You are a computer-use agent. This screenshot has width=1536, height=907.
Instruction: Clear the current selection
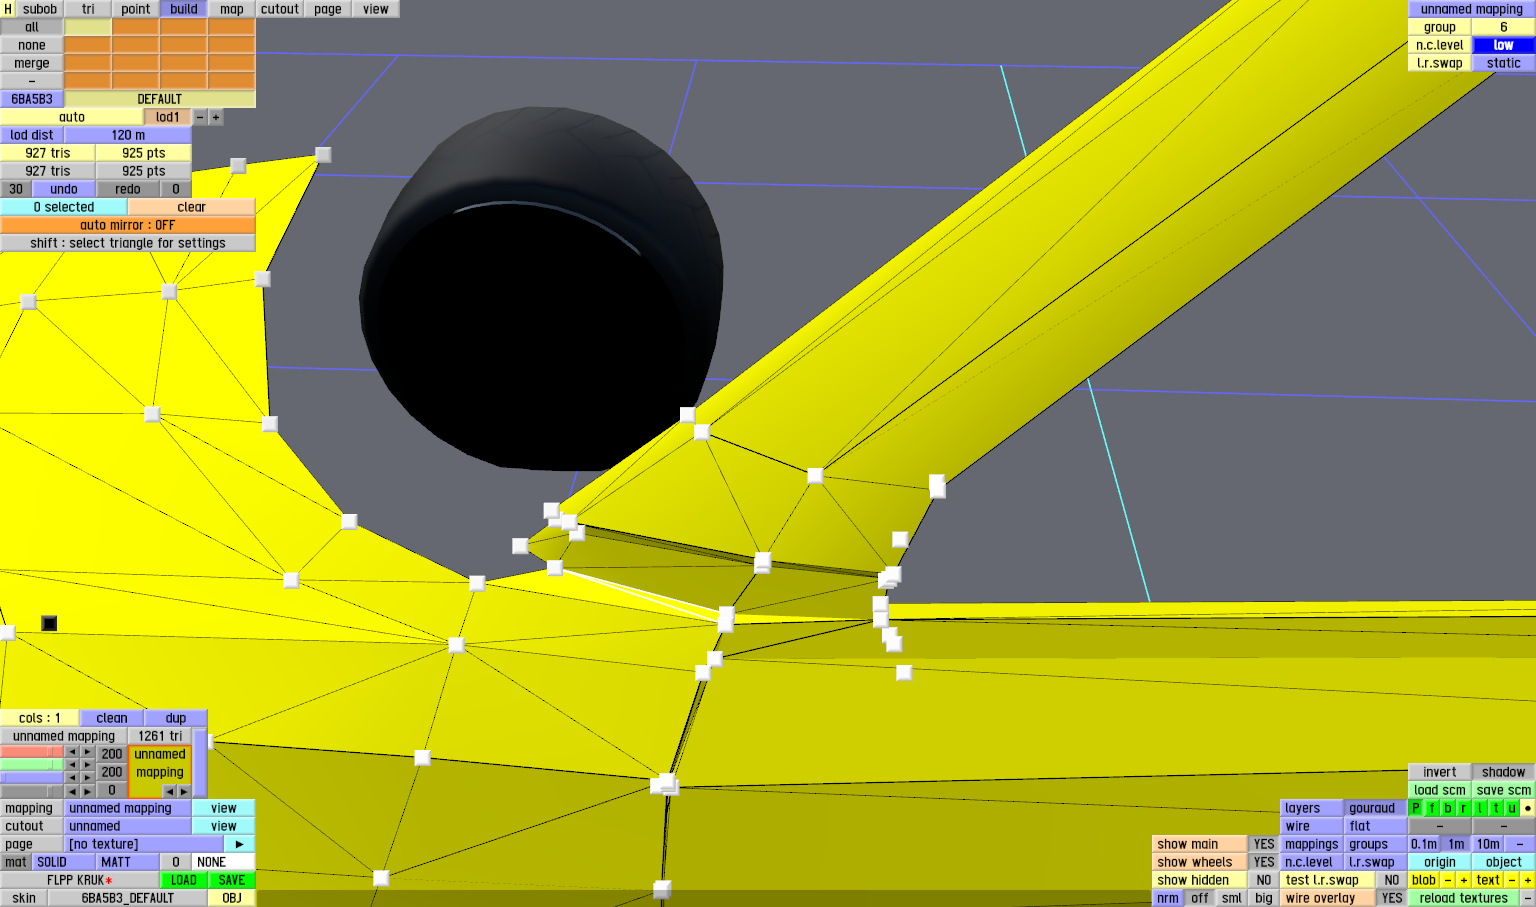pyautogui.click(x=192, y=207)
